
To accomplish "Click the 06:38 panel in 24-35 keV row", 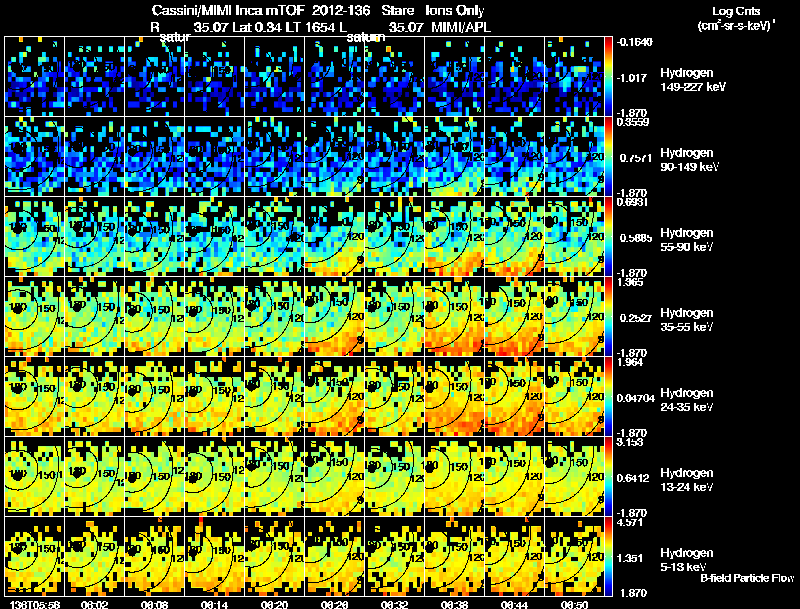I will pyautogui.click(x=455, y=396).
